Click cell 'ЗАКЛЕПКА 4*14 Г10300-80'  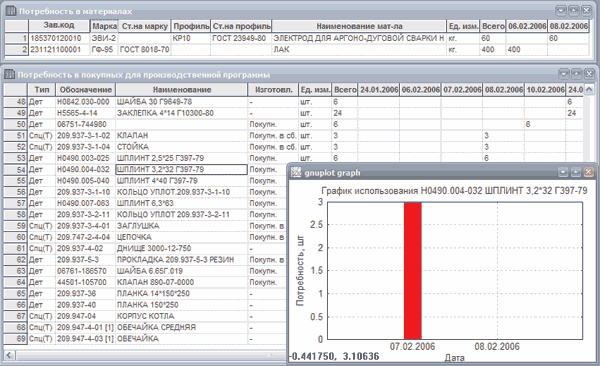click(x=182, y=113)
